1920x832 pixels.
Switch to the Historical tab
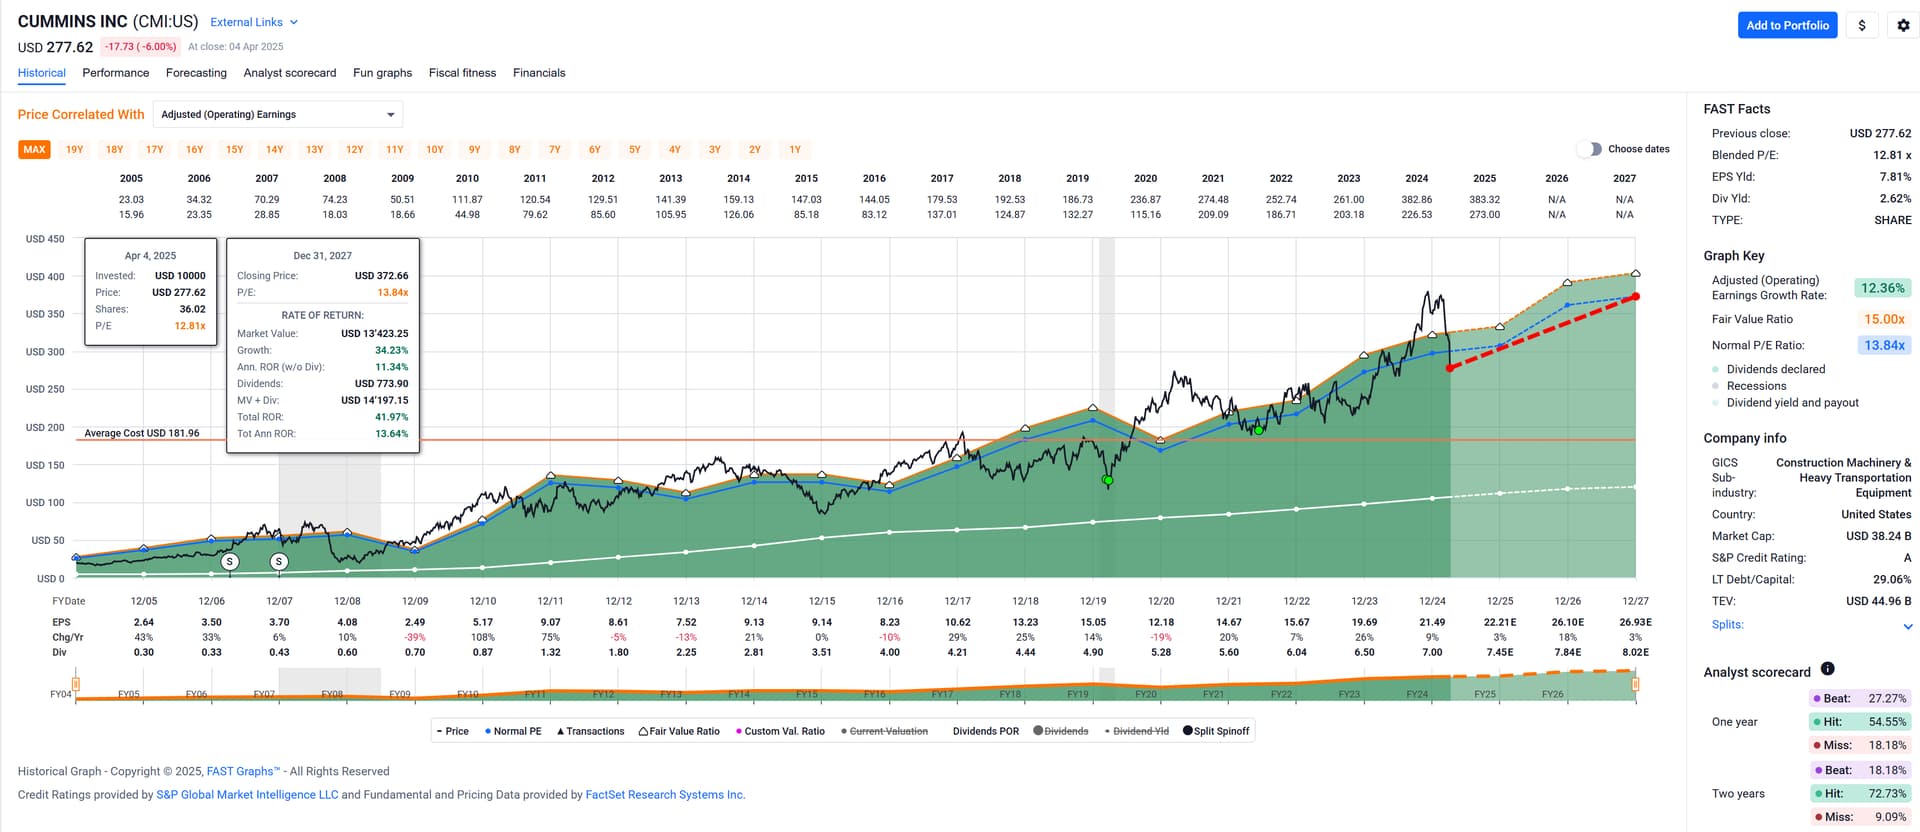(x=42, y=73)
